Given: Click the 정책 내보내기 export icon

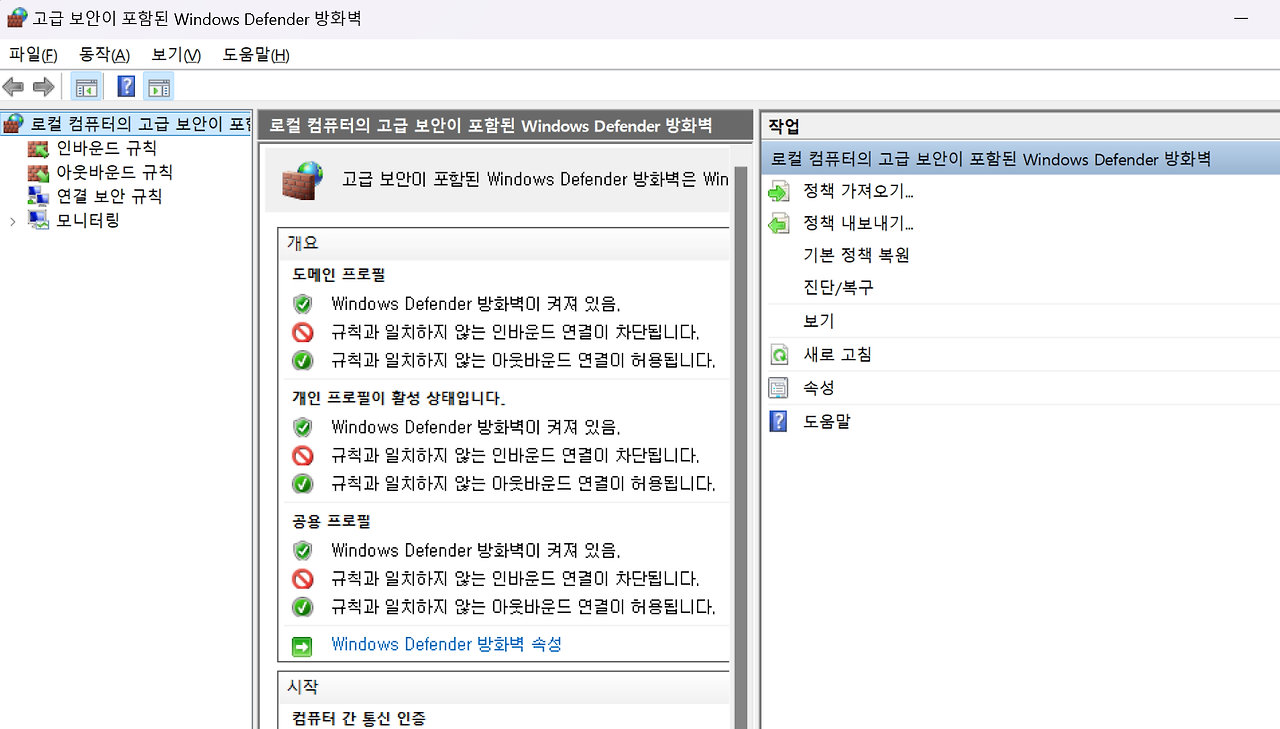Looking at the screenshot, I should click(x=779, y=222).
